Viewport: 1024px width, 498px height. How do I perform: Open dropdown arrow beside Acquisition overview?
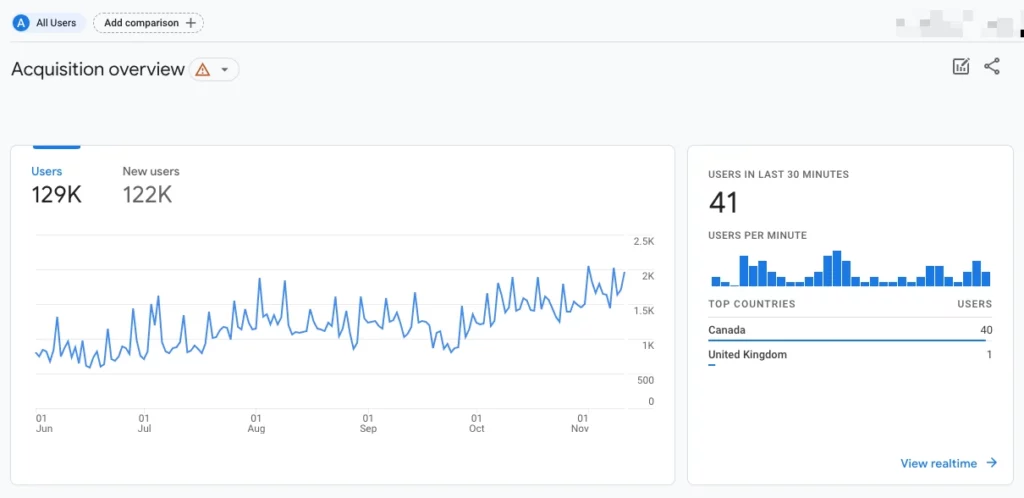[225, 70]
